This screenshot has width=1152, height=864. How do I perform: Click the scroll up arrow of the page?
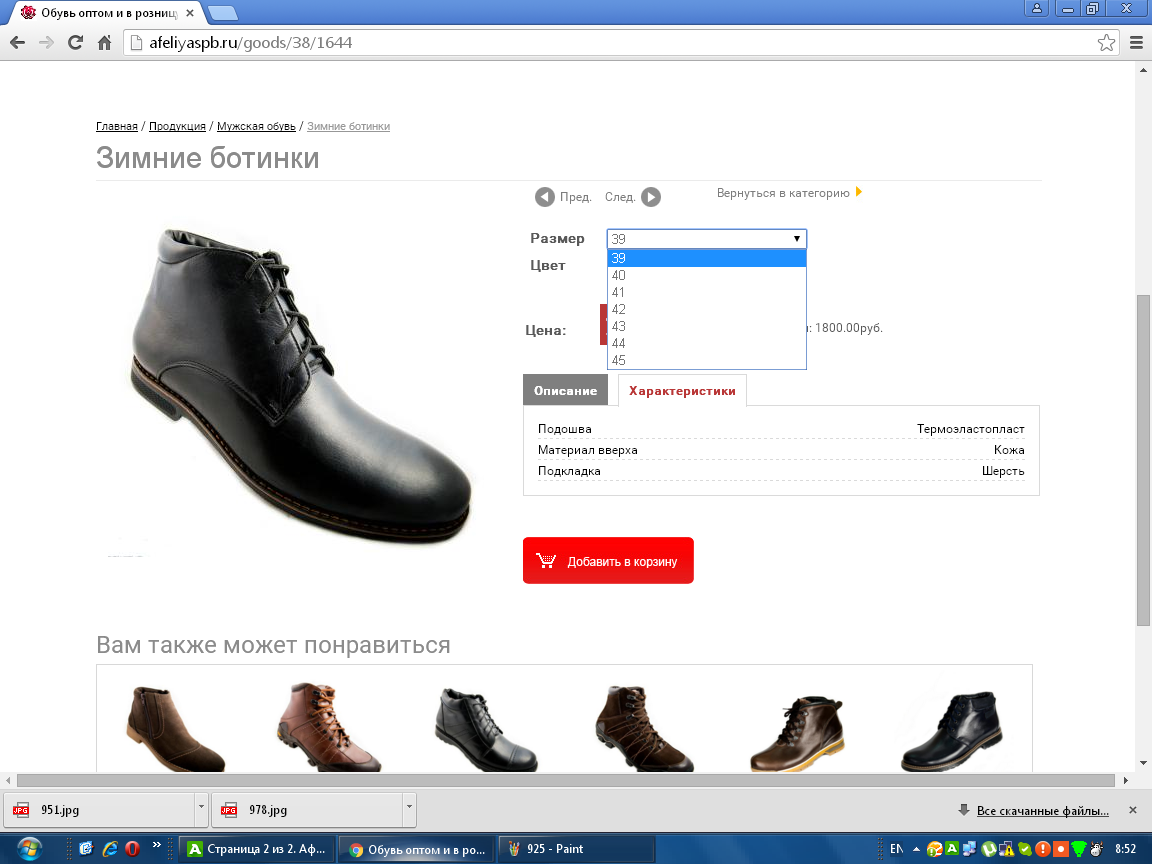(x=1143, y=71)
